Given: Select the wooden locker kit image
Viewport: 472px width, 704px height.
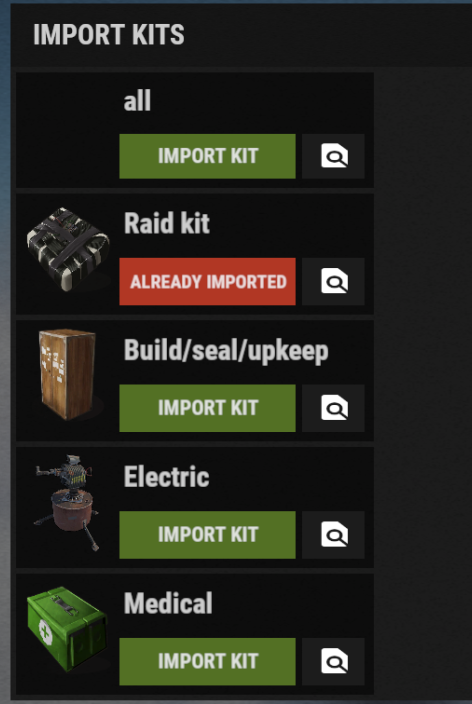Looking at the screenshot, I should click(67, 375).
